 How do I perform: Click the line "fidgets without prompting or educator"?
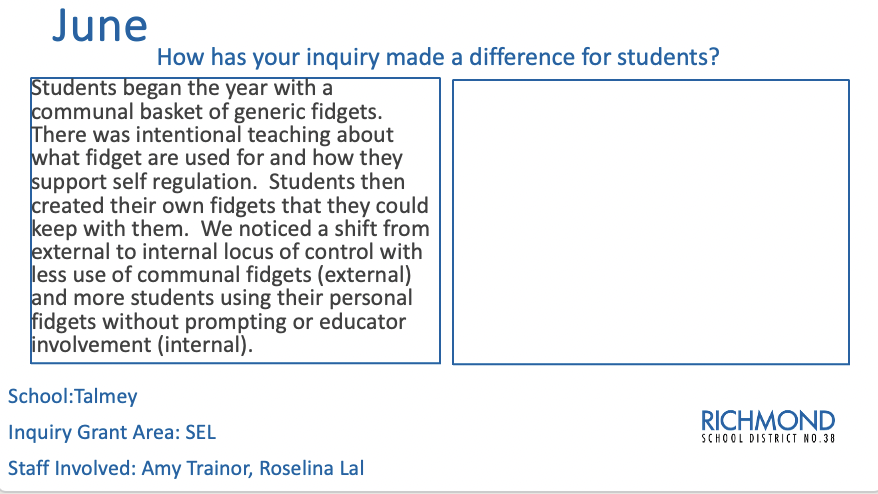[x=218, y=322]
